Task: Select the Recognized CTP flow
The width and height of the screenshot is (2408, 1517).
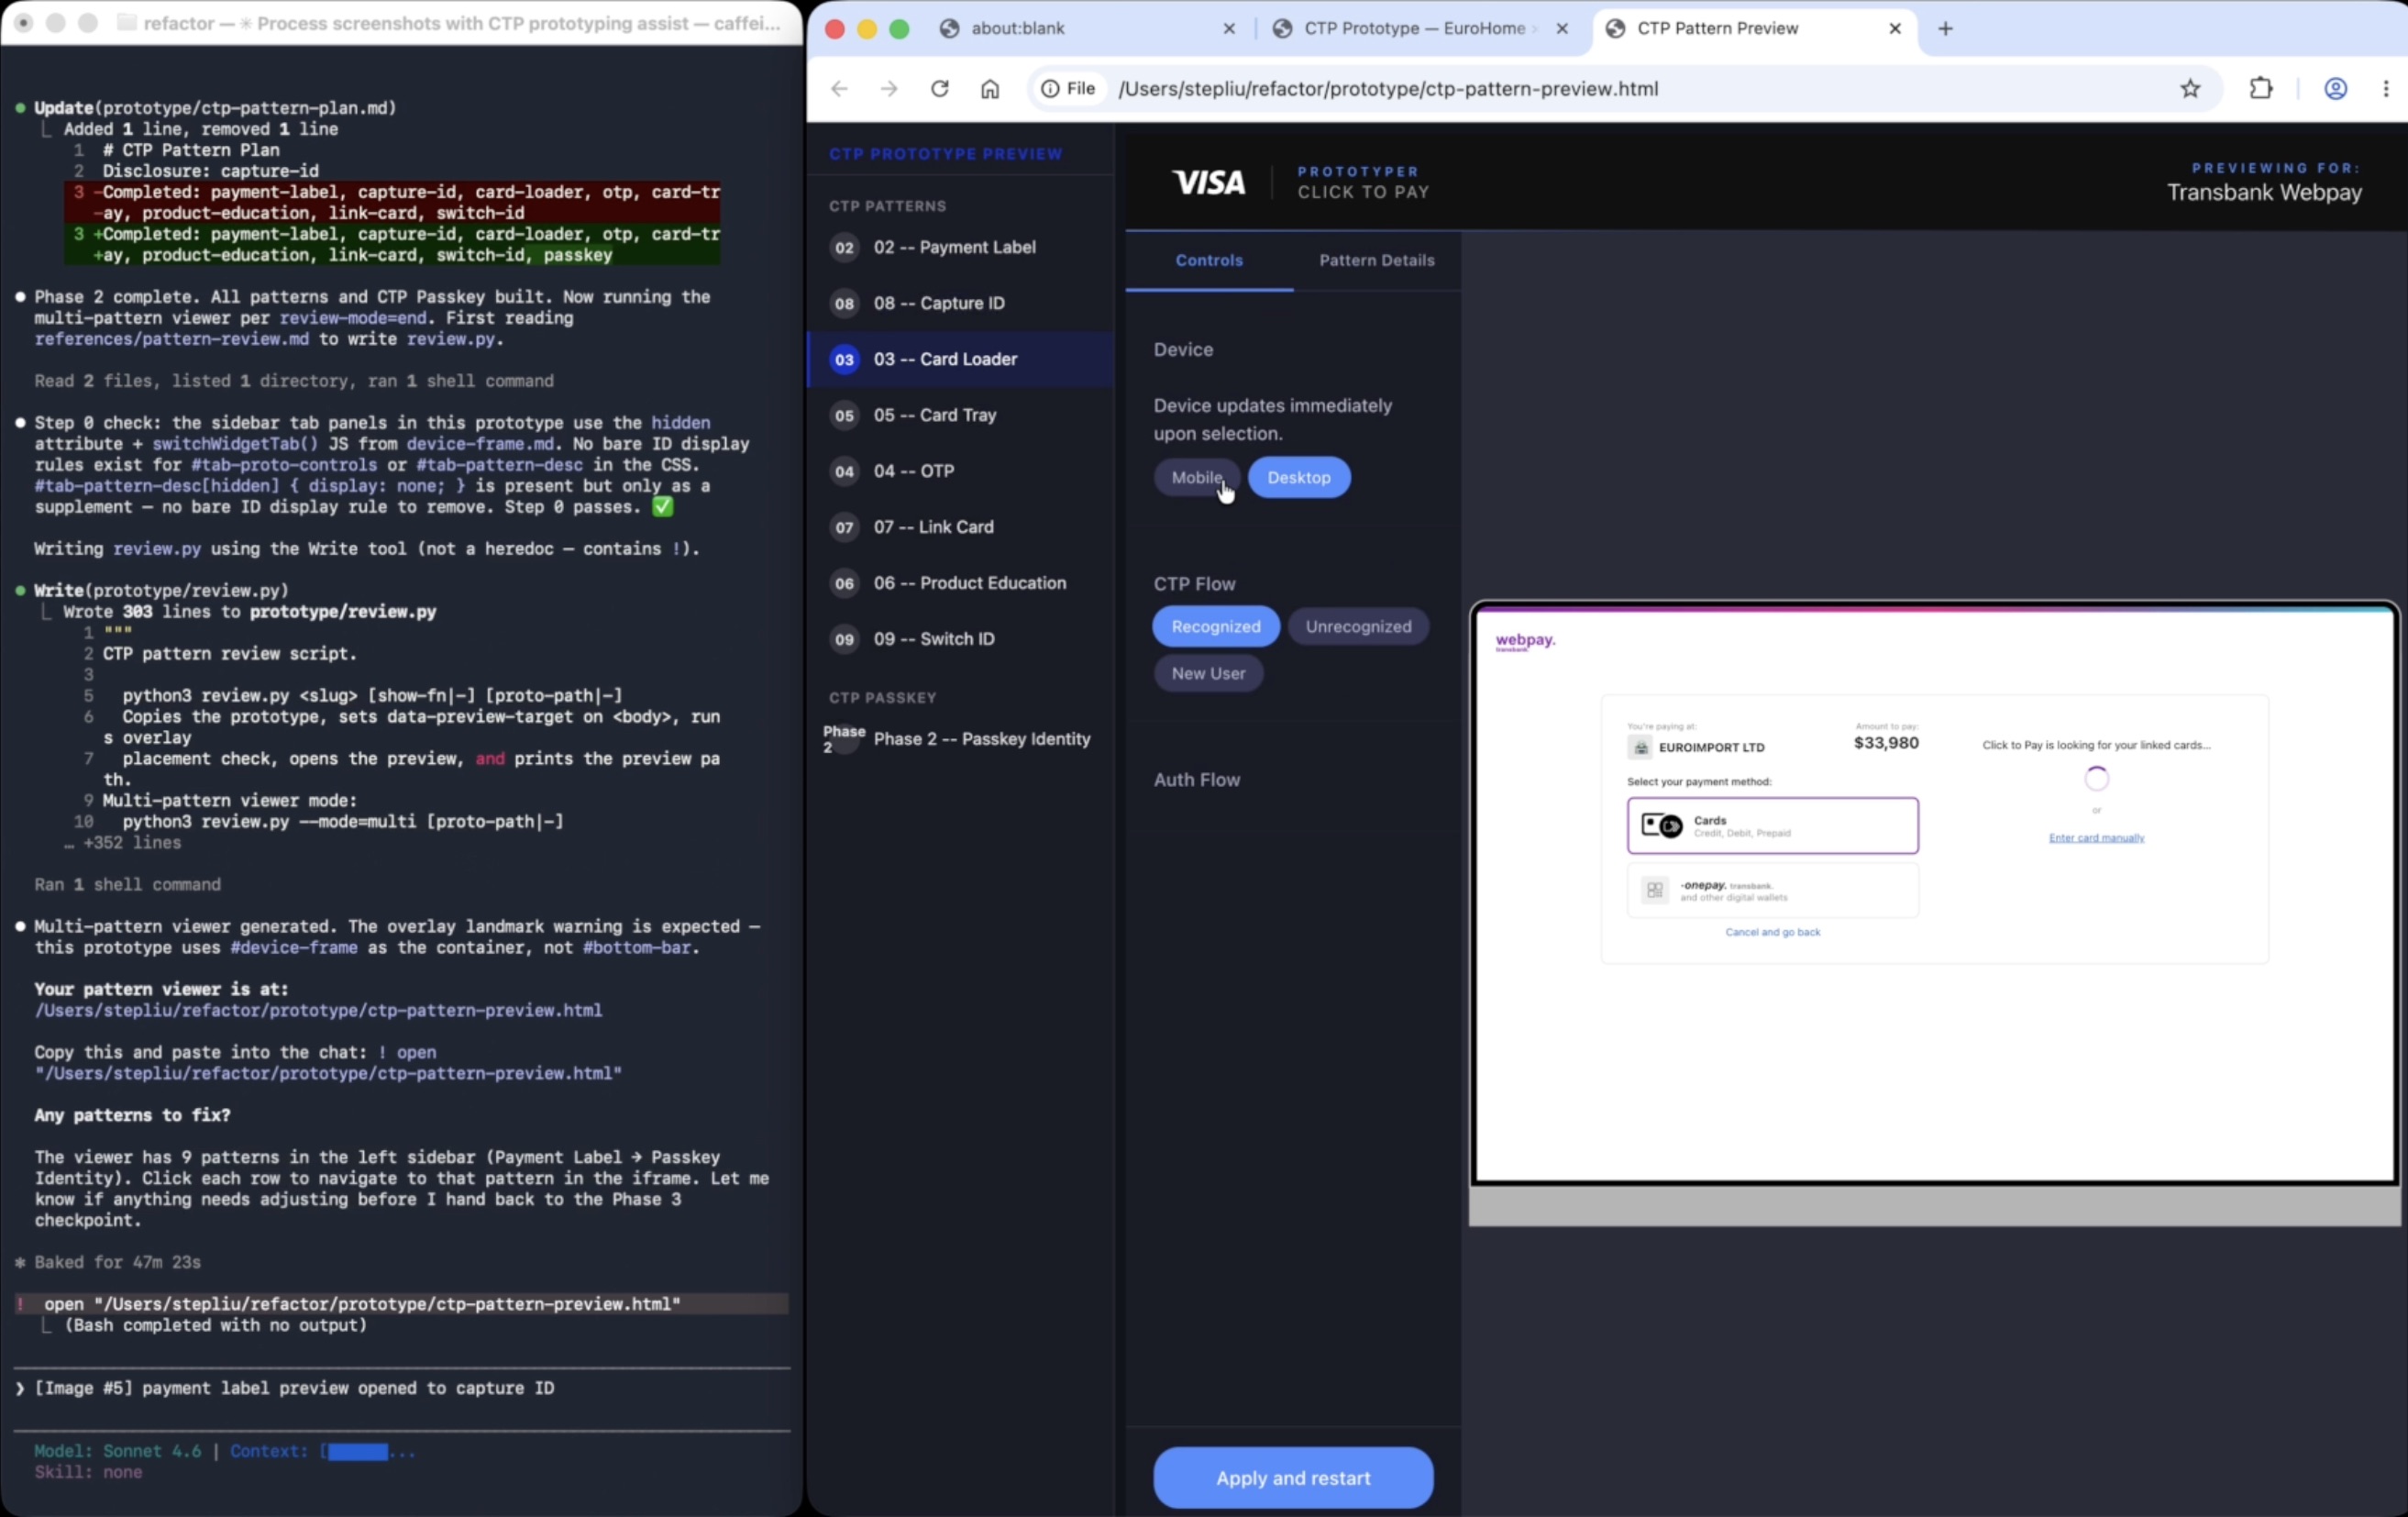Action: pos(1215,626)
